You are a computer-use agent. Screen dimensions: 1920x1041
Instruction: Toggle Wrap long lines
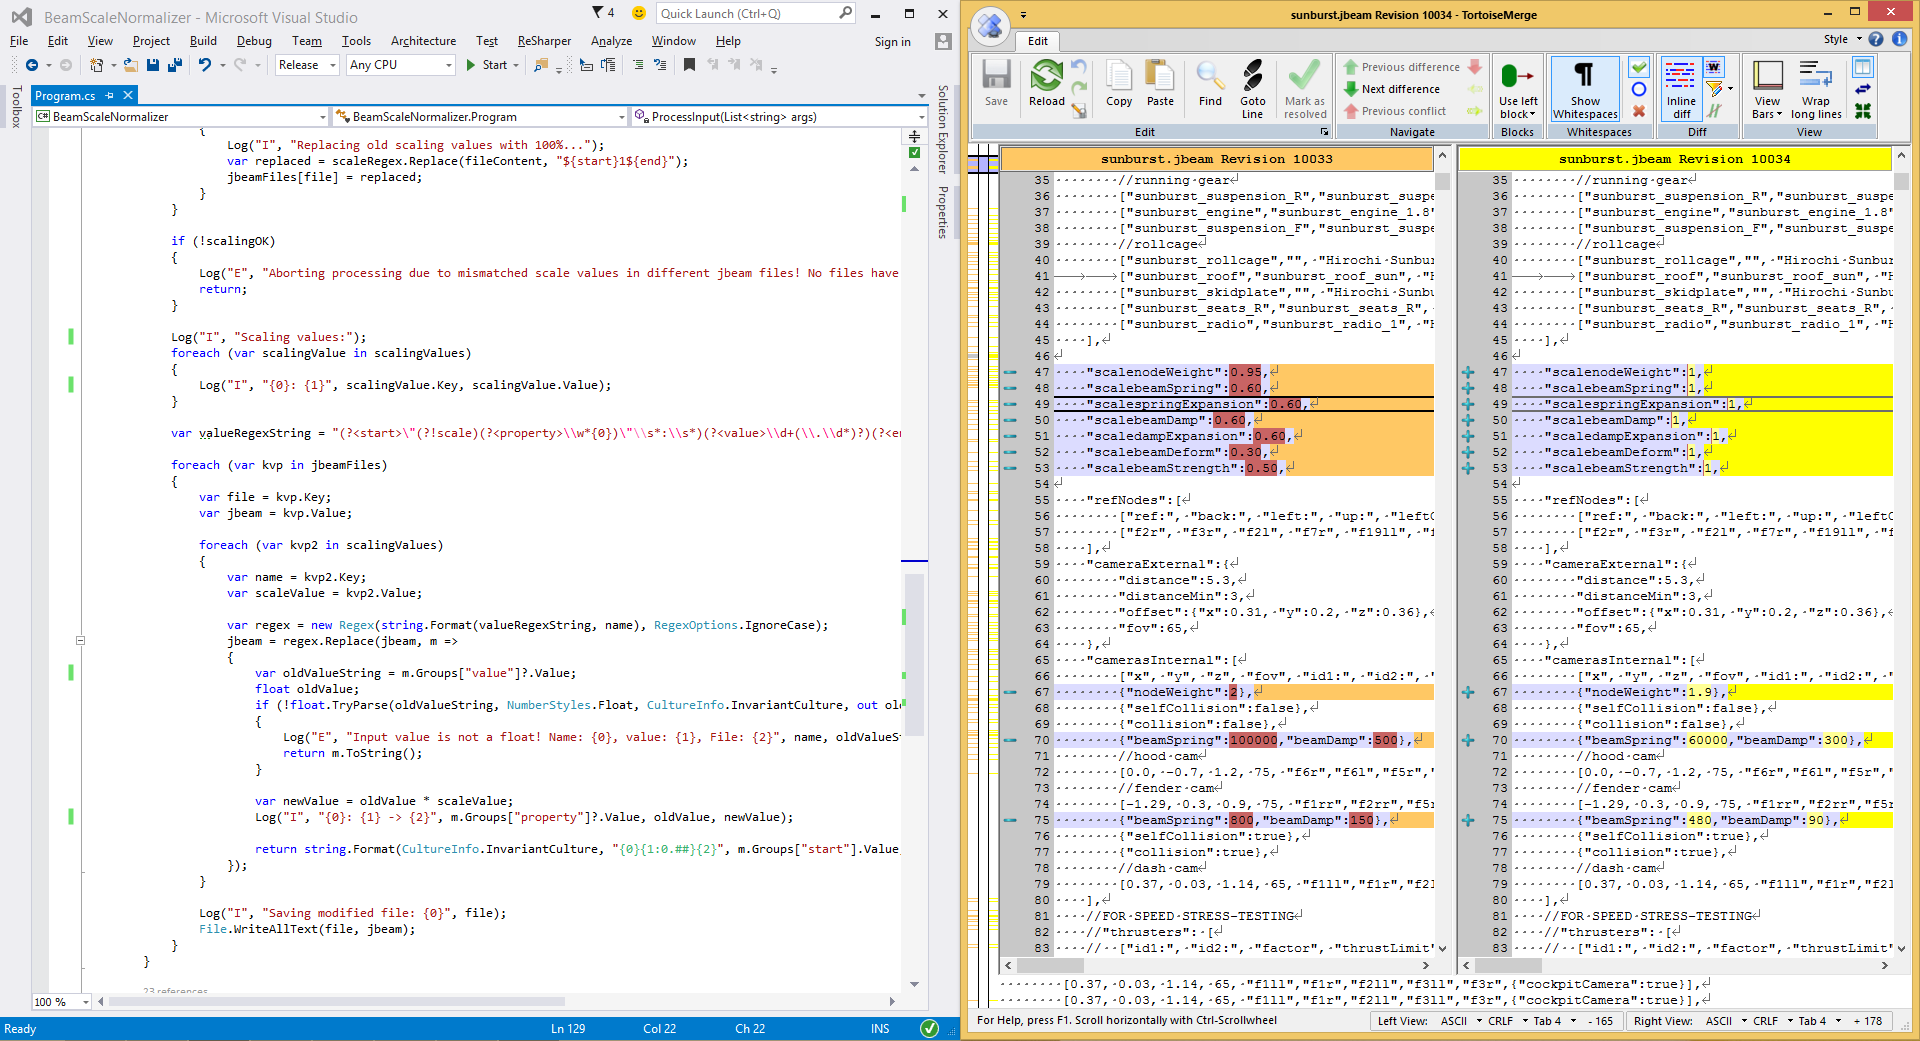click(1816, 89)
